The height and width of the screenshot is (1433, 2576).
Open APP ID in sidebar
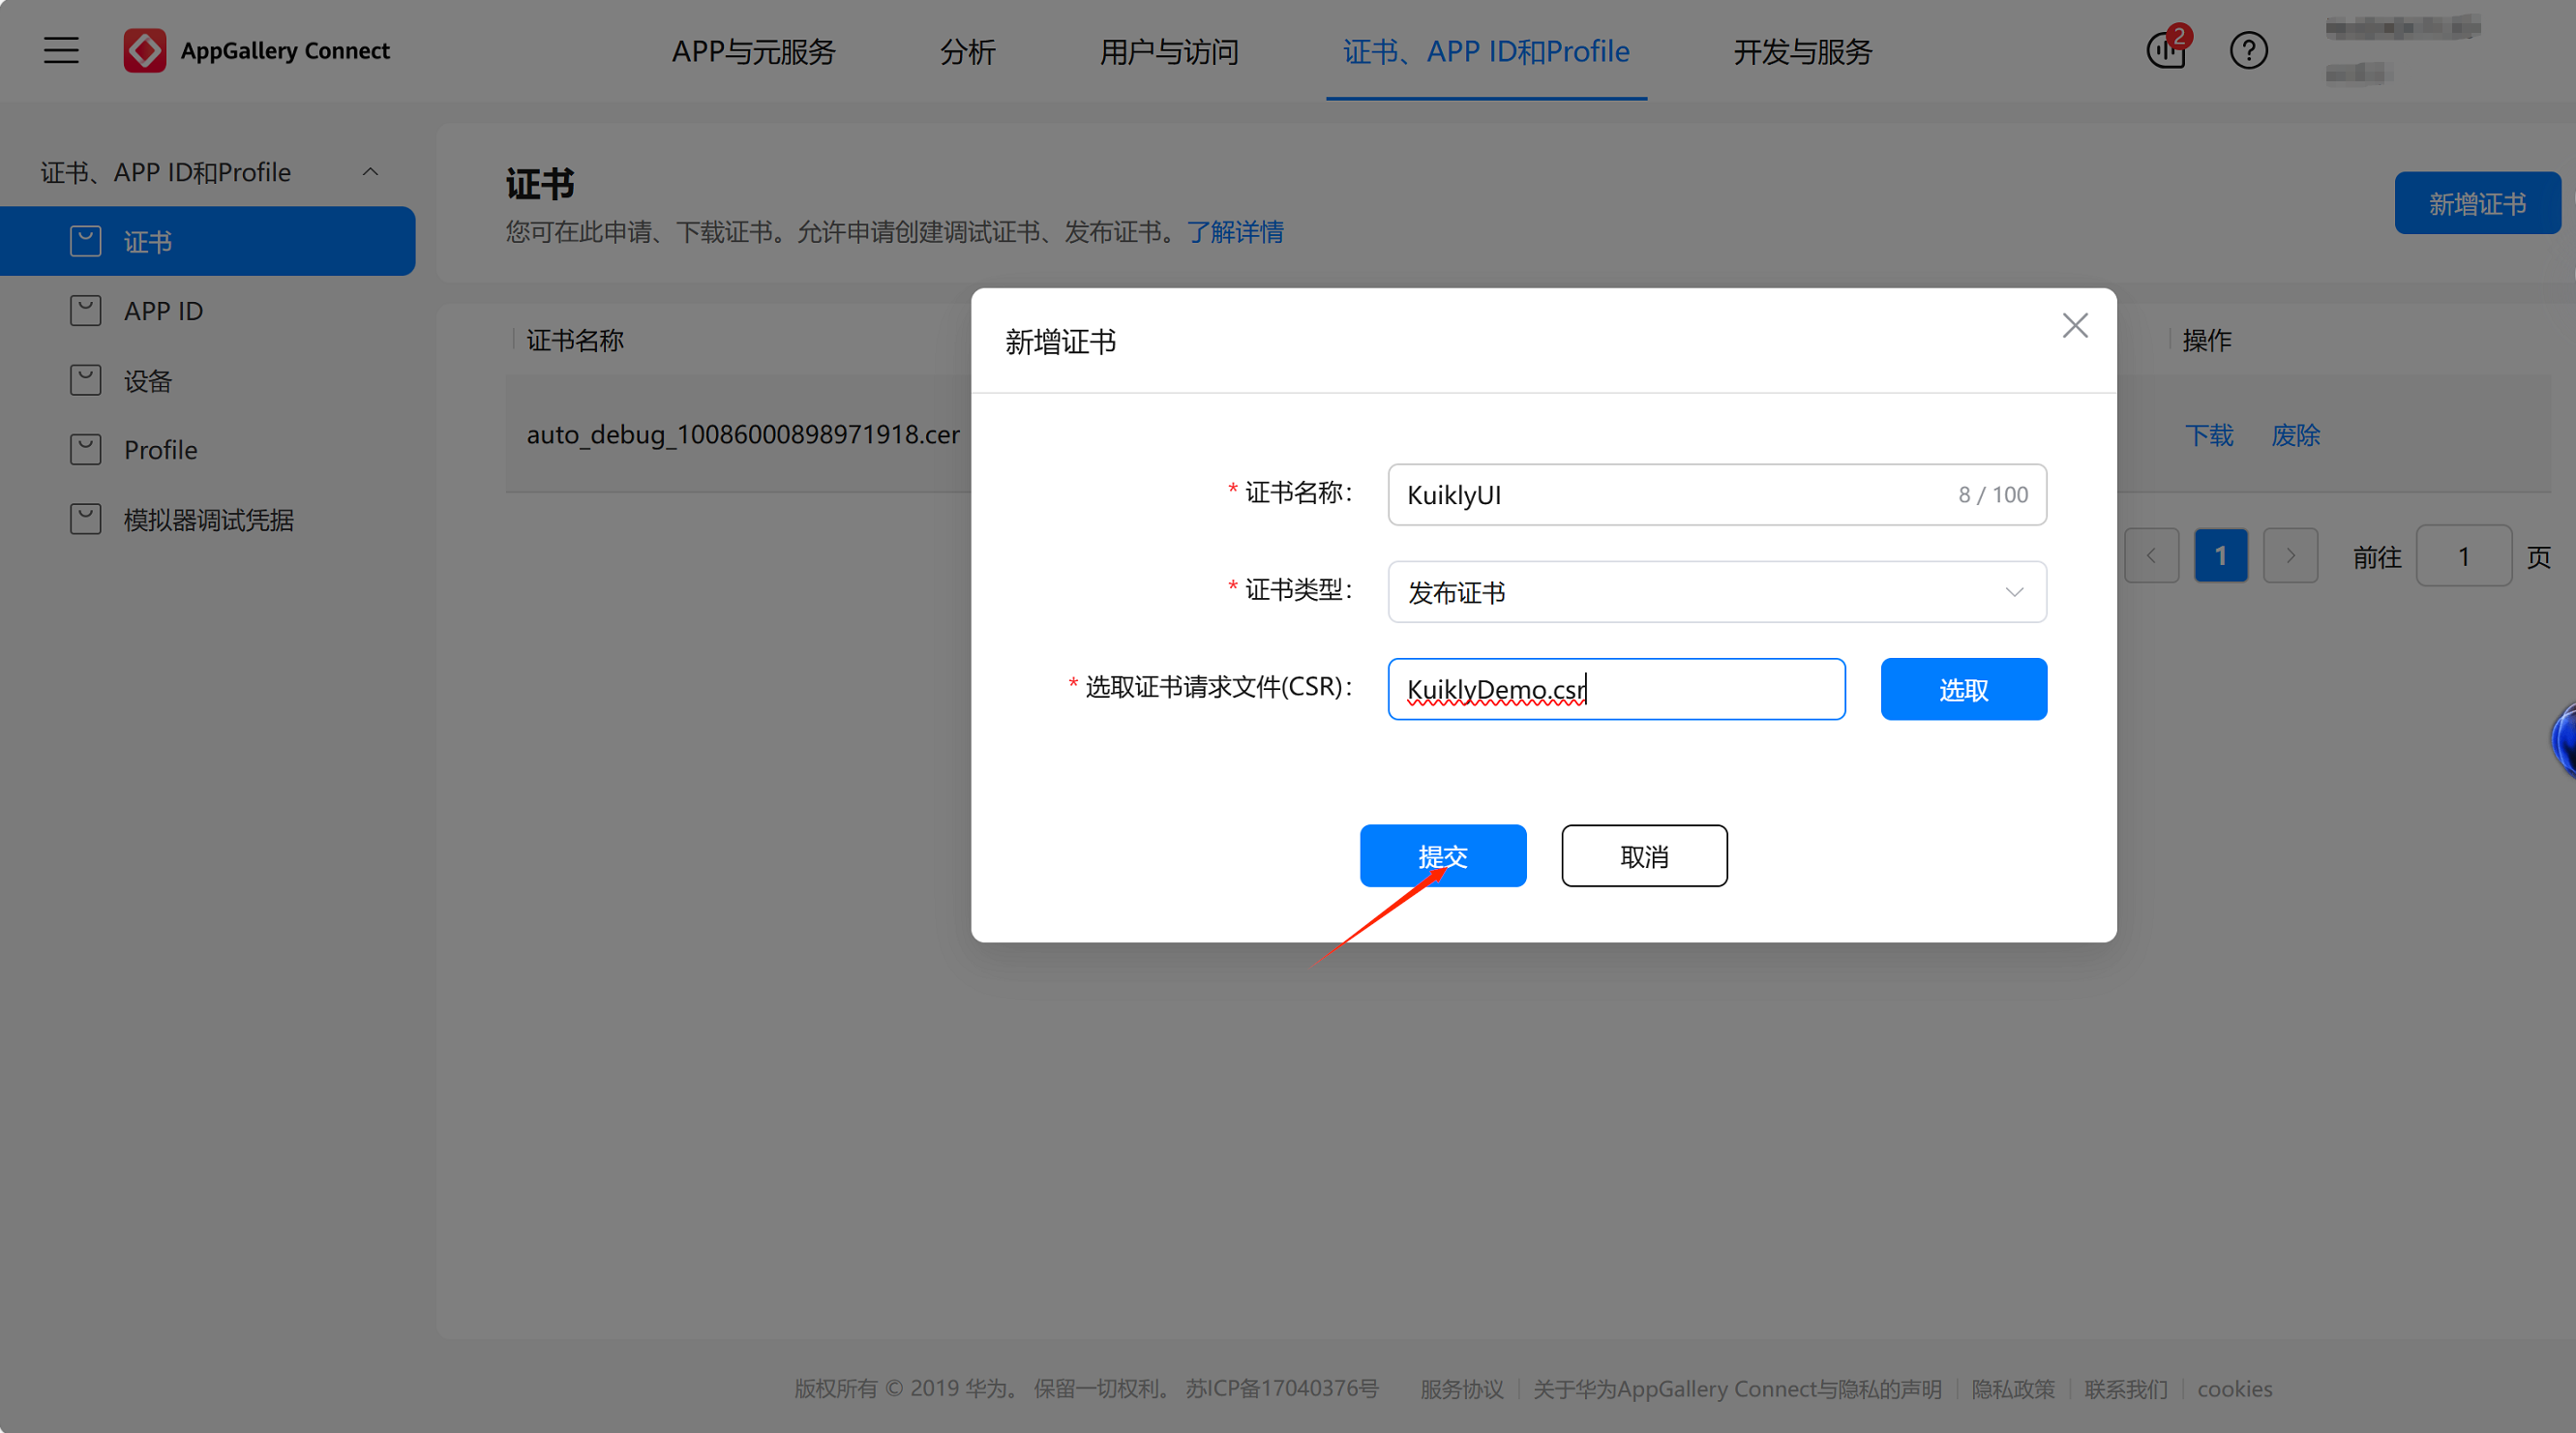pyautogui.click(x=163, y=311)
